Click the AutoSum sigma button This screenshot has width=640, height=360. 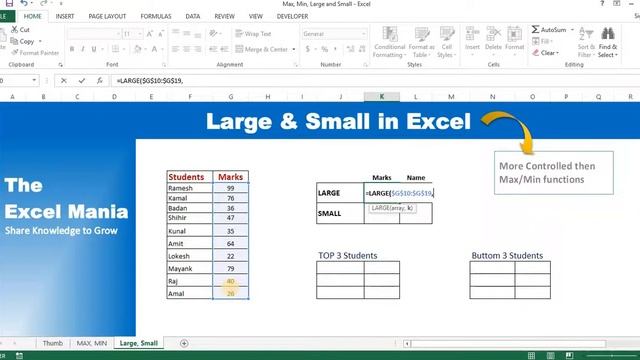(549, 29)
